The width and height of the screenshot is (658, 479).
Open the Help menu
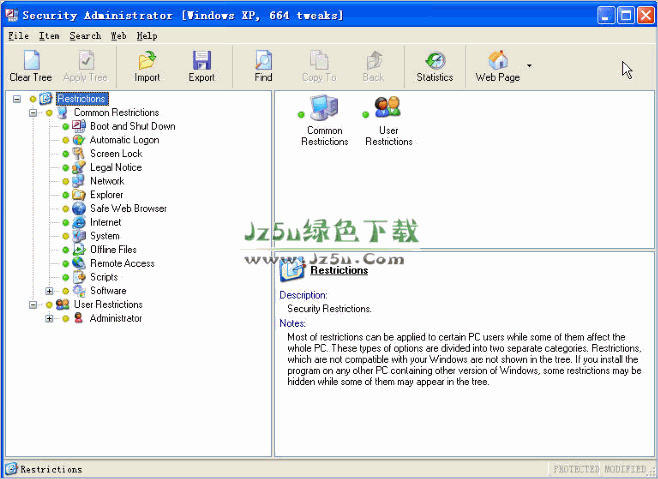tap(147, 36)
